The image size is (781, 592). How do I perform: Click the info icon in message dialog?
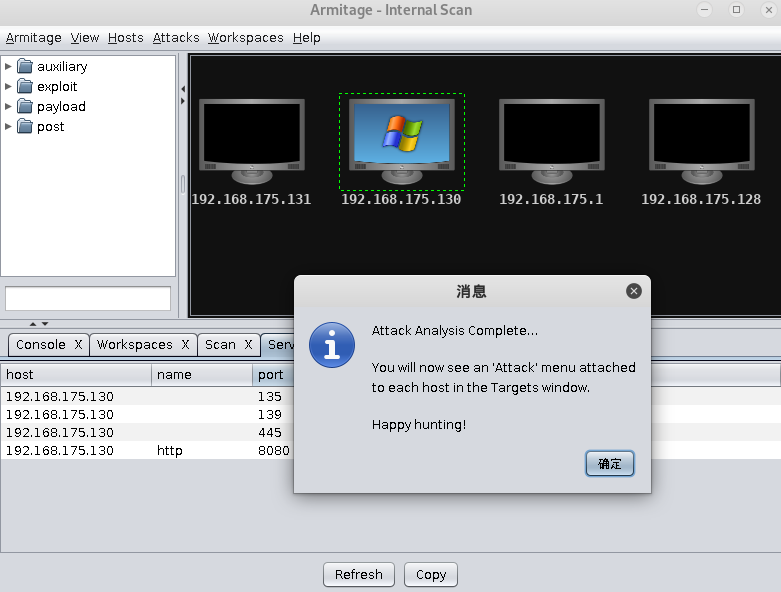(x=332, y=345)
